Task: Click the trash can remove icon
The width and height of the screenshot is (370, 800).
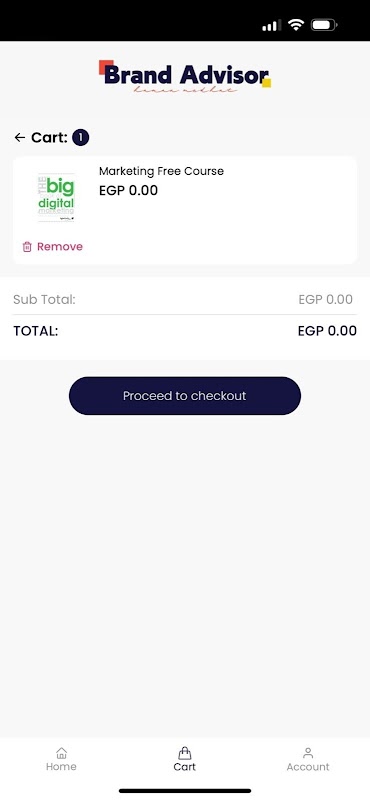Action: point(27,247)
